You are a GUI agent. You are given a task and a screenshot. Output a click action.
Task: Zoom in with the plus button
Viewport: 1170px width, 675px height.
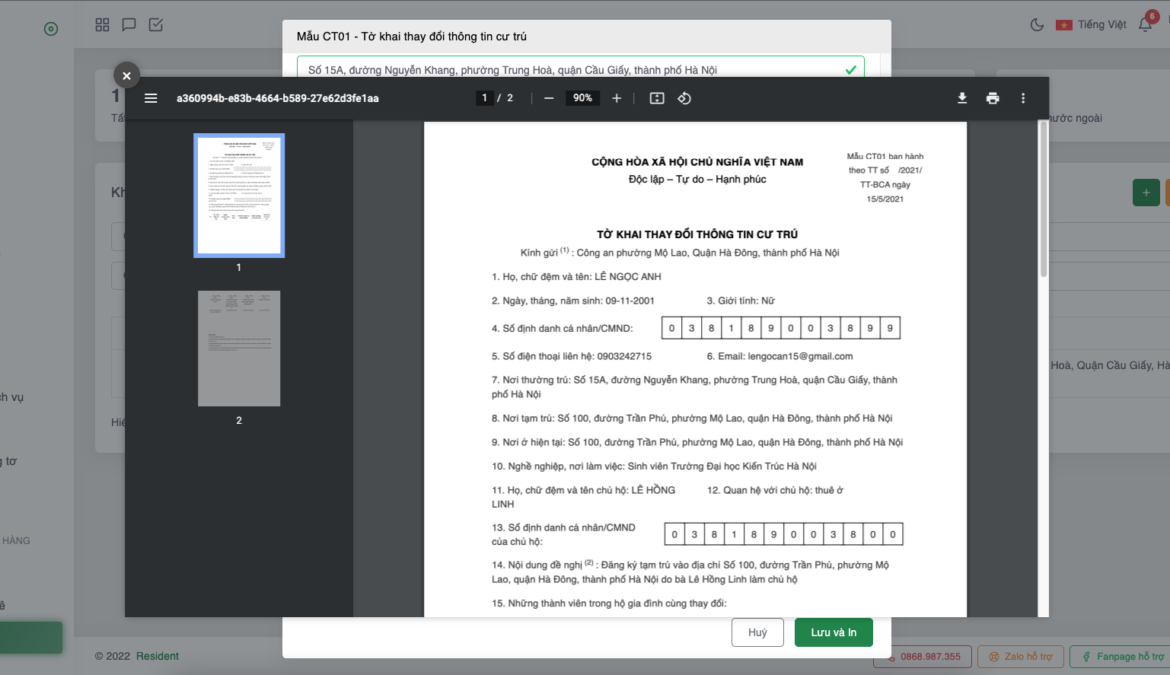(616, 98)
